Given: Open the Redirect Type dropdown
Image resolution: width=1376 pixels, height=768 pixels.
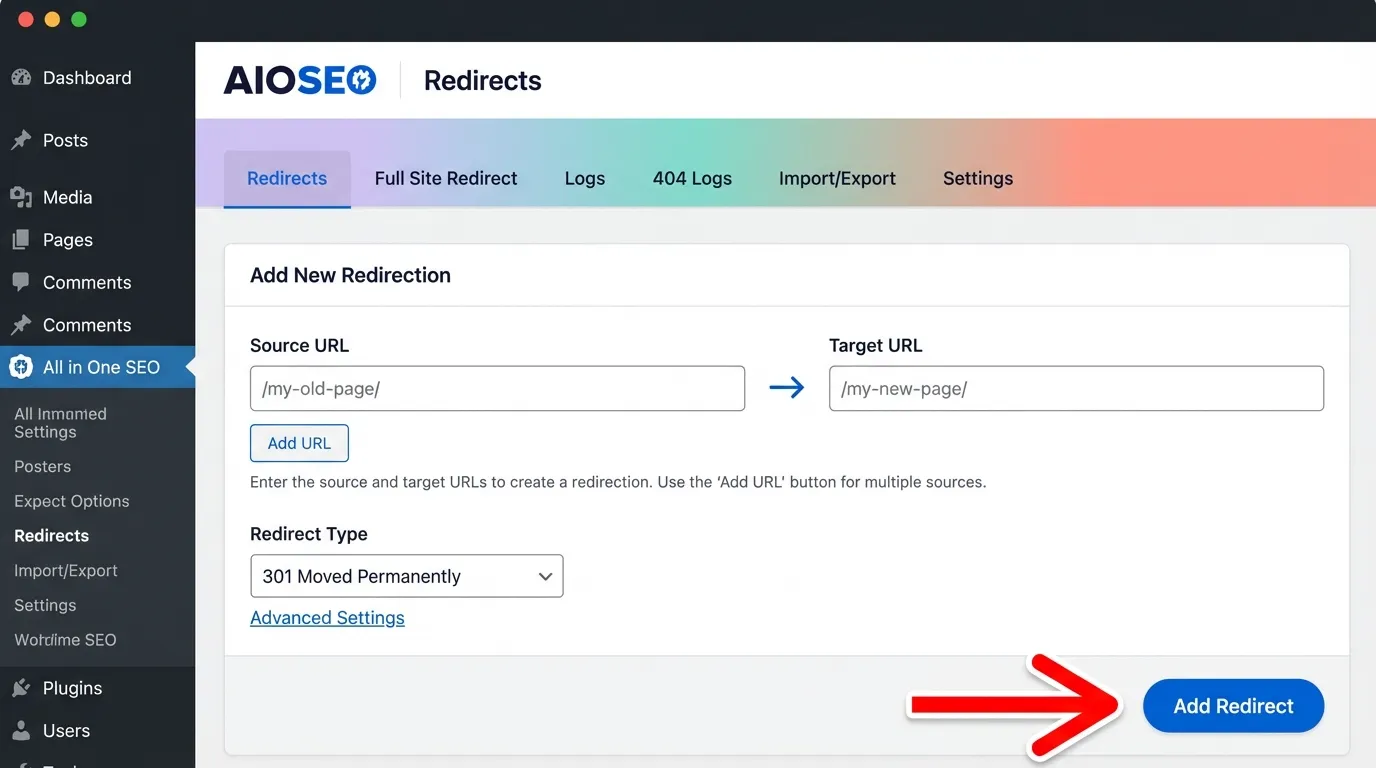Looking at the screenshot, I should pos(406,576).
